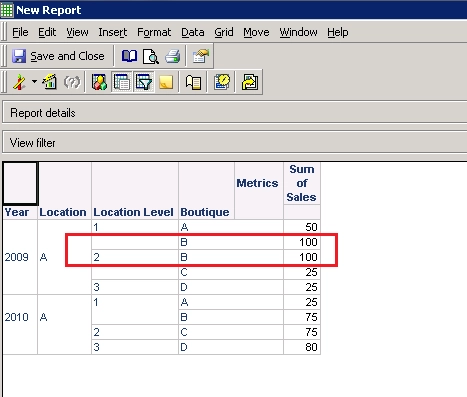Click the New Report window grid icon
The height and width of the screenshot is (397, 467).
7,10
